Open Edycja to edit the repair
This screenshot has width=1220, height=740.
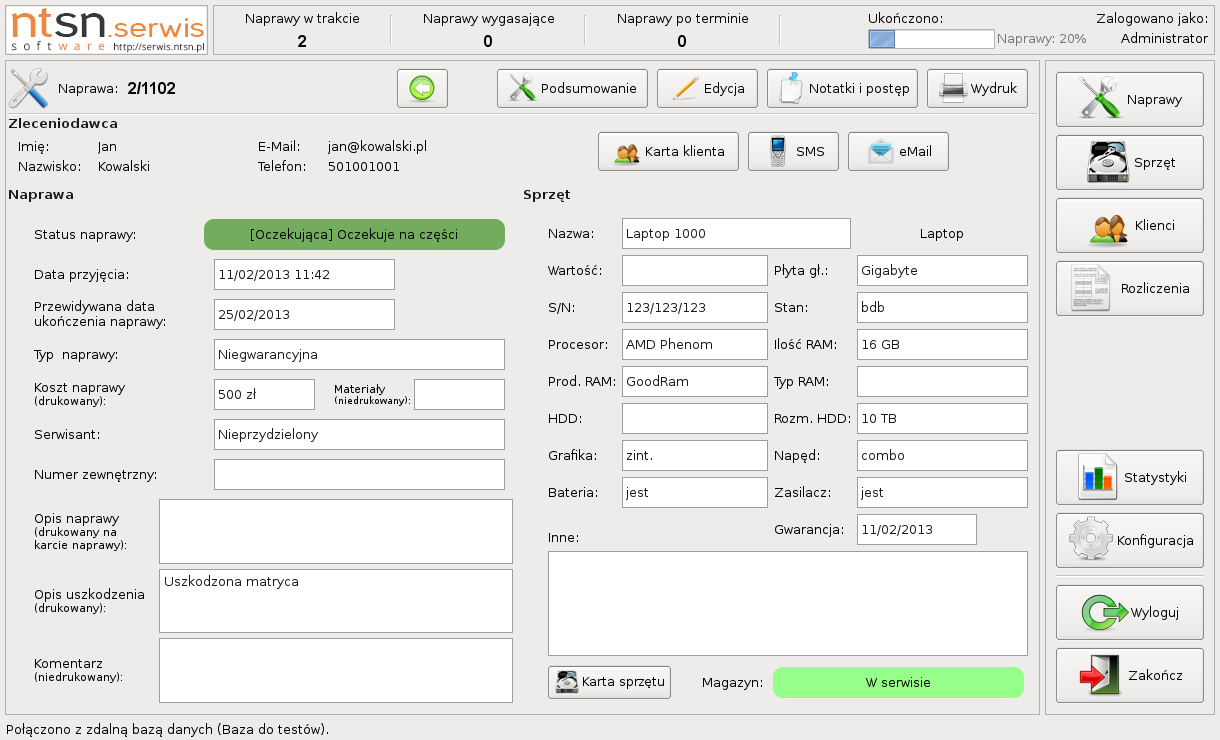tap(707, 88)
